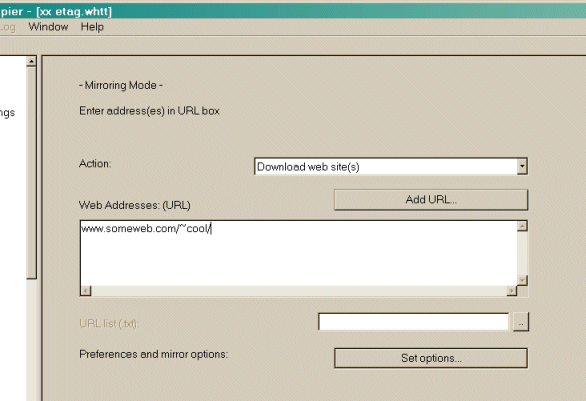Image resolution: width=586 pixels, height=401 pixels.
Task: Expand the Action dropdown arrow
Action: tap(522, 166)
